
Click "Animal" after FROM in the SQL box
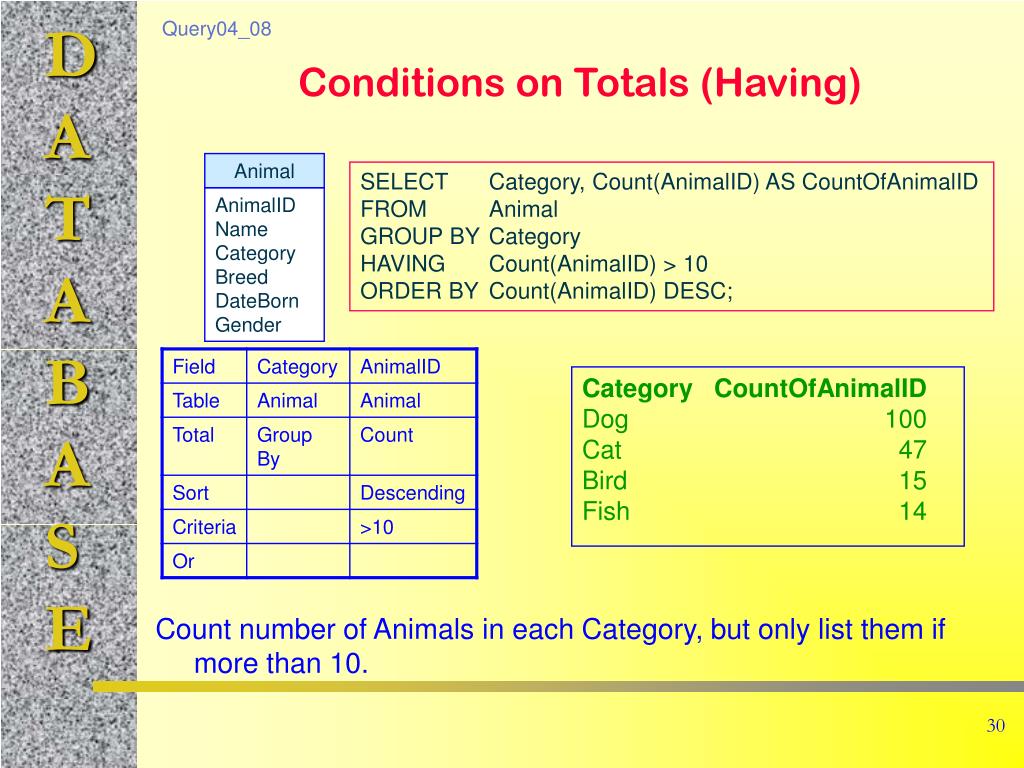pos(523,209)
